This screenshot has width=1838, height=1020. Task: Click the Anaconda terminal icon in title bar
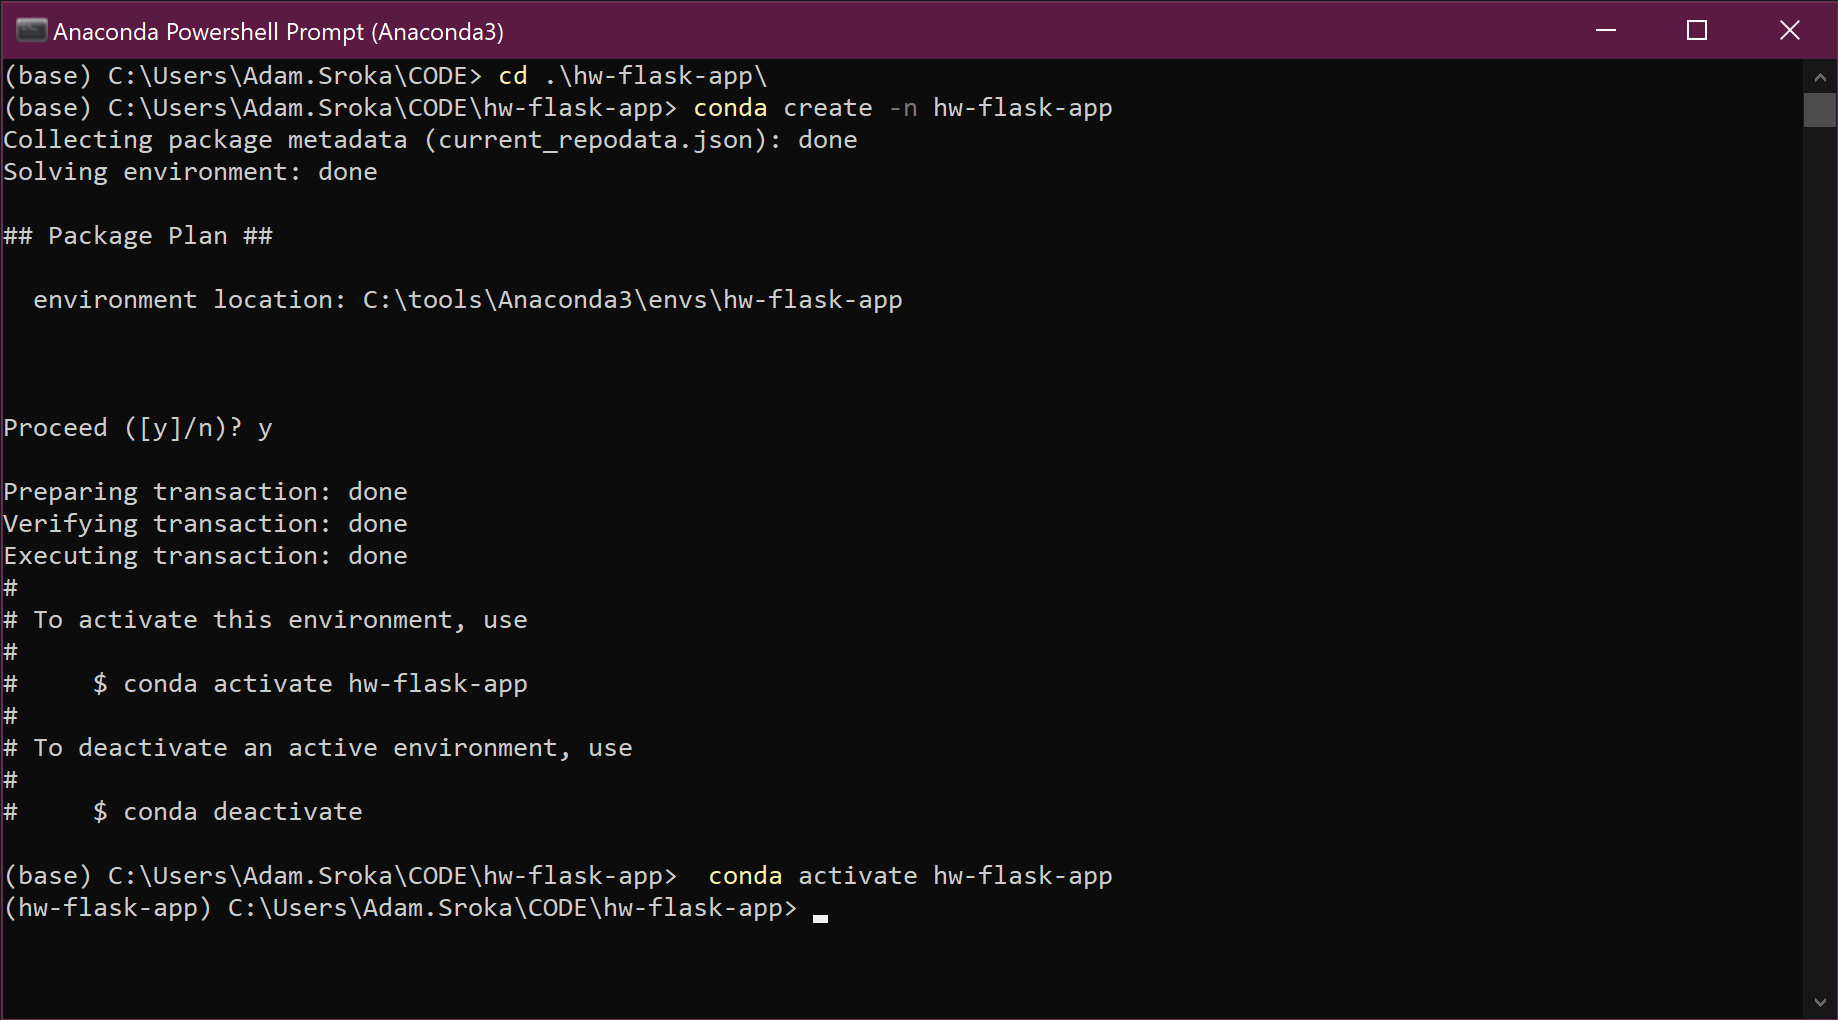[x=31, y=31]
